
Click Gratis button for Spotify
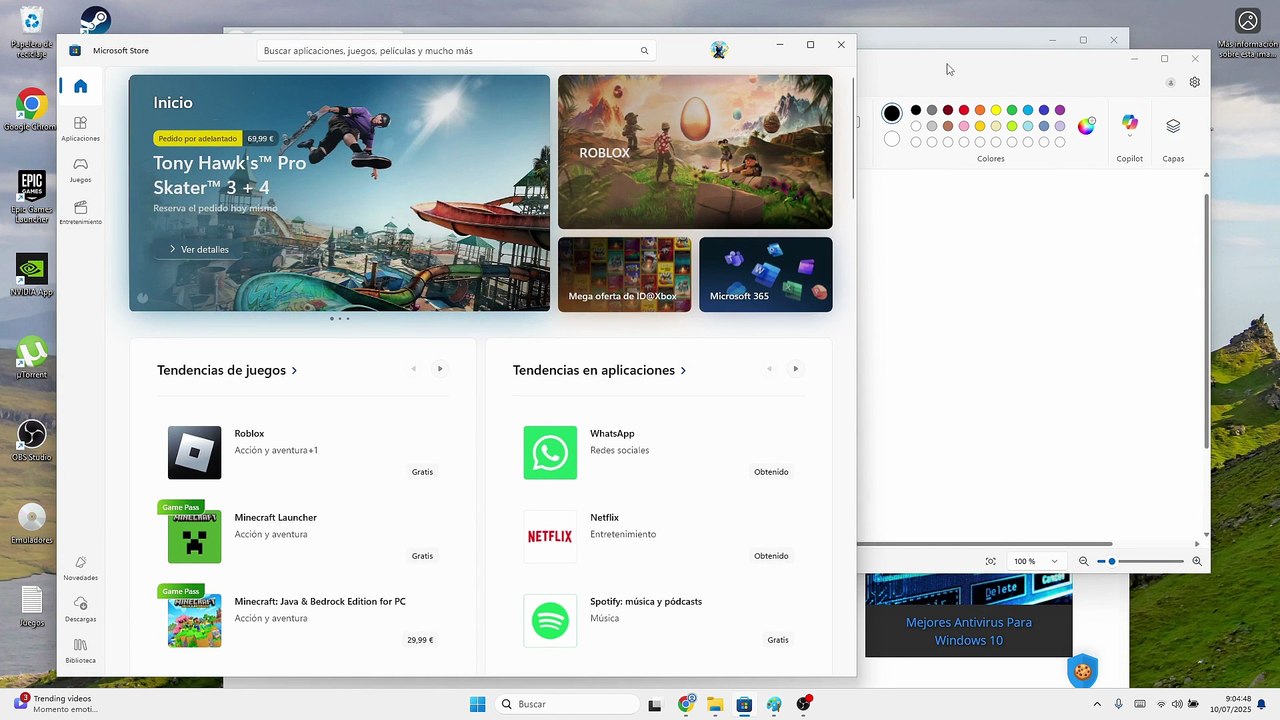(x=778, y=640)
